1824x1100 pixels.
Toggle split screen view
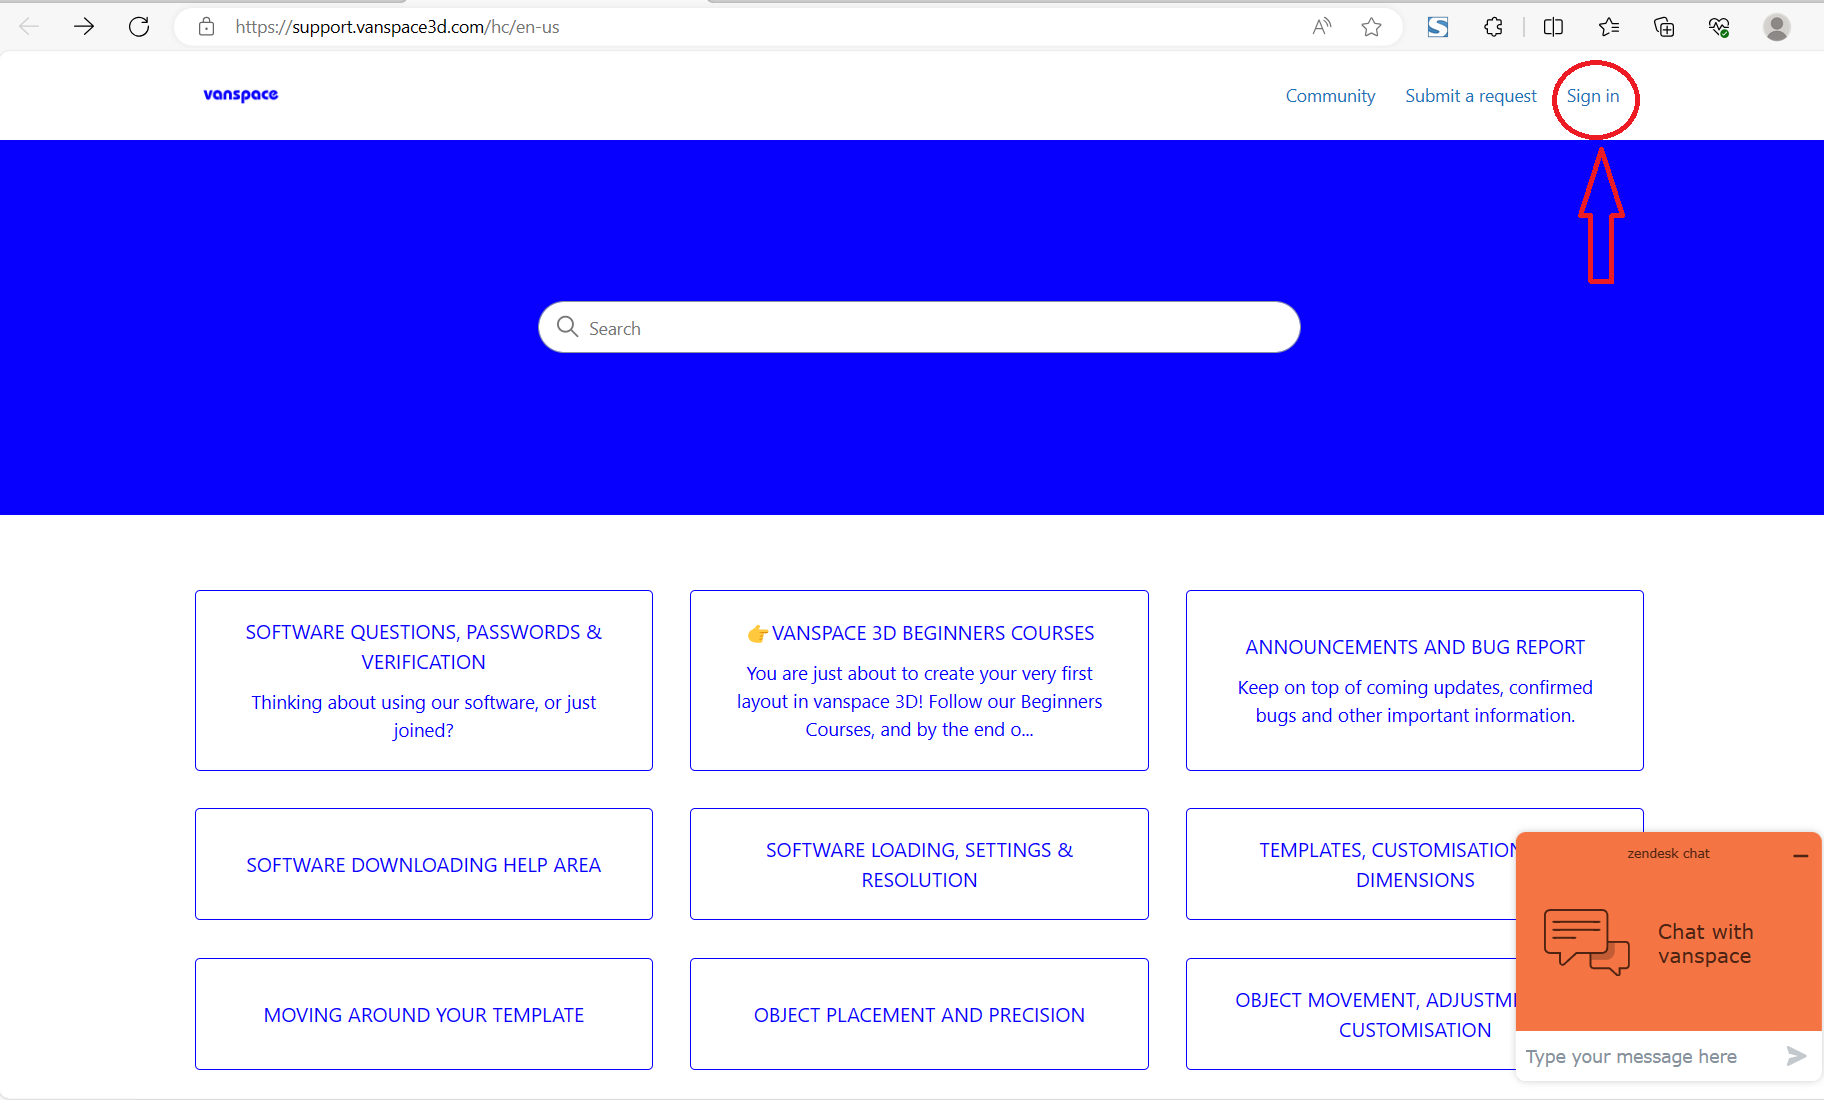point(1553,27)
